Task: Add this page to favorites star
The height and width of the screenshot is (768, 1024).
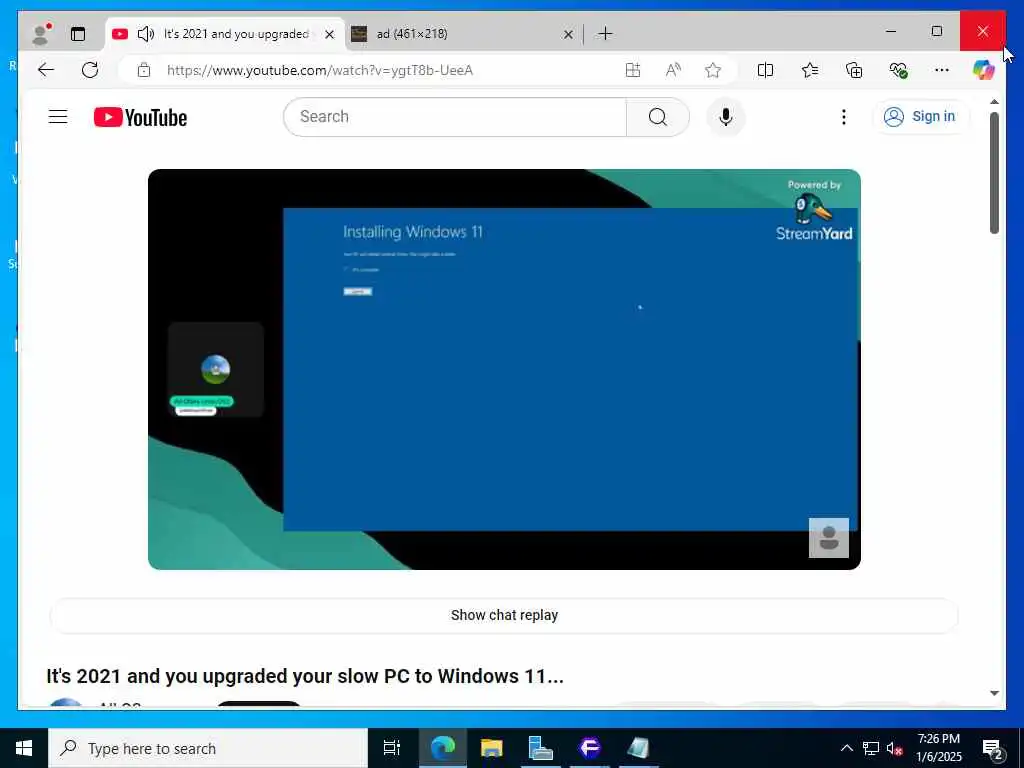Action: [x=713, y=70]
